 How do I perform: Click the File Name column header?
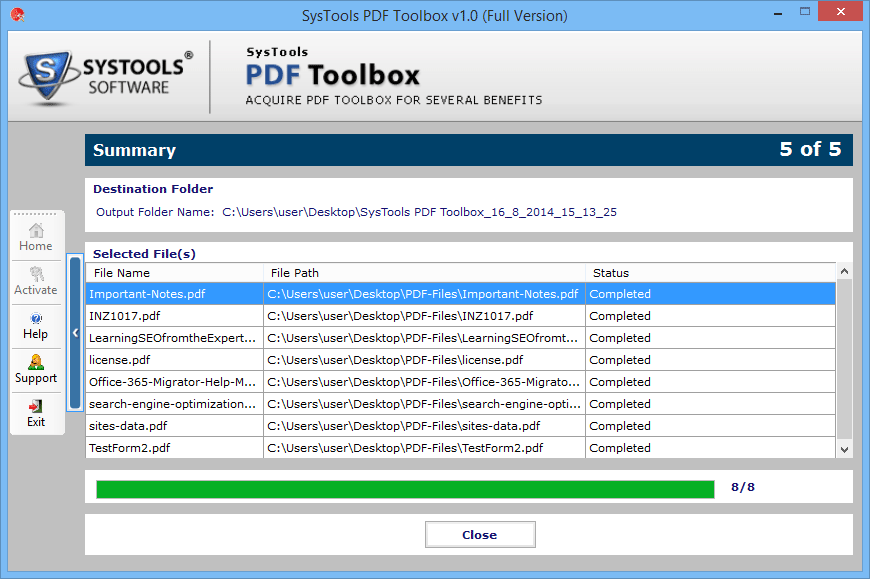click(x=174, y=273)
